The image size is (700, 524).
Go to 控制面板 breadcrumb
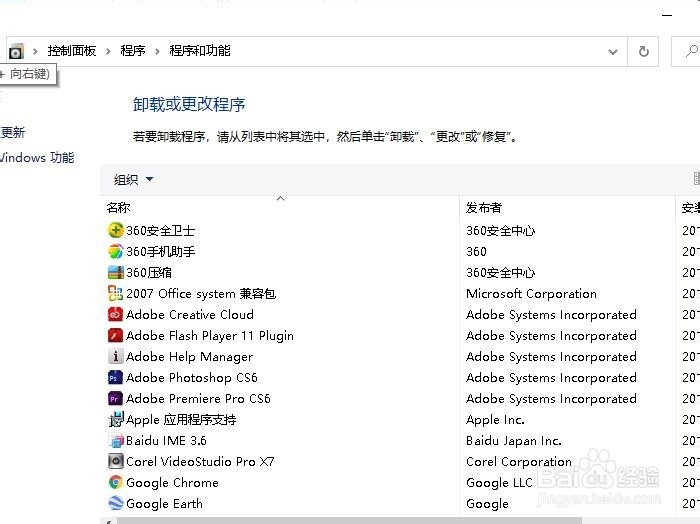[72, 51]
